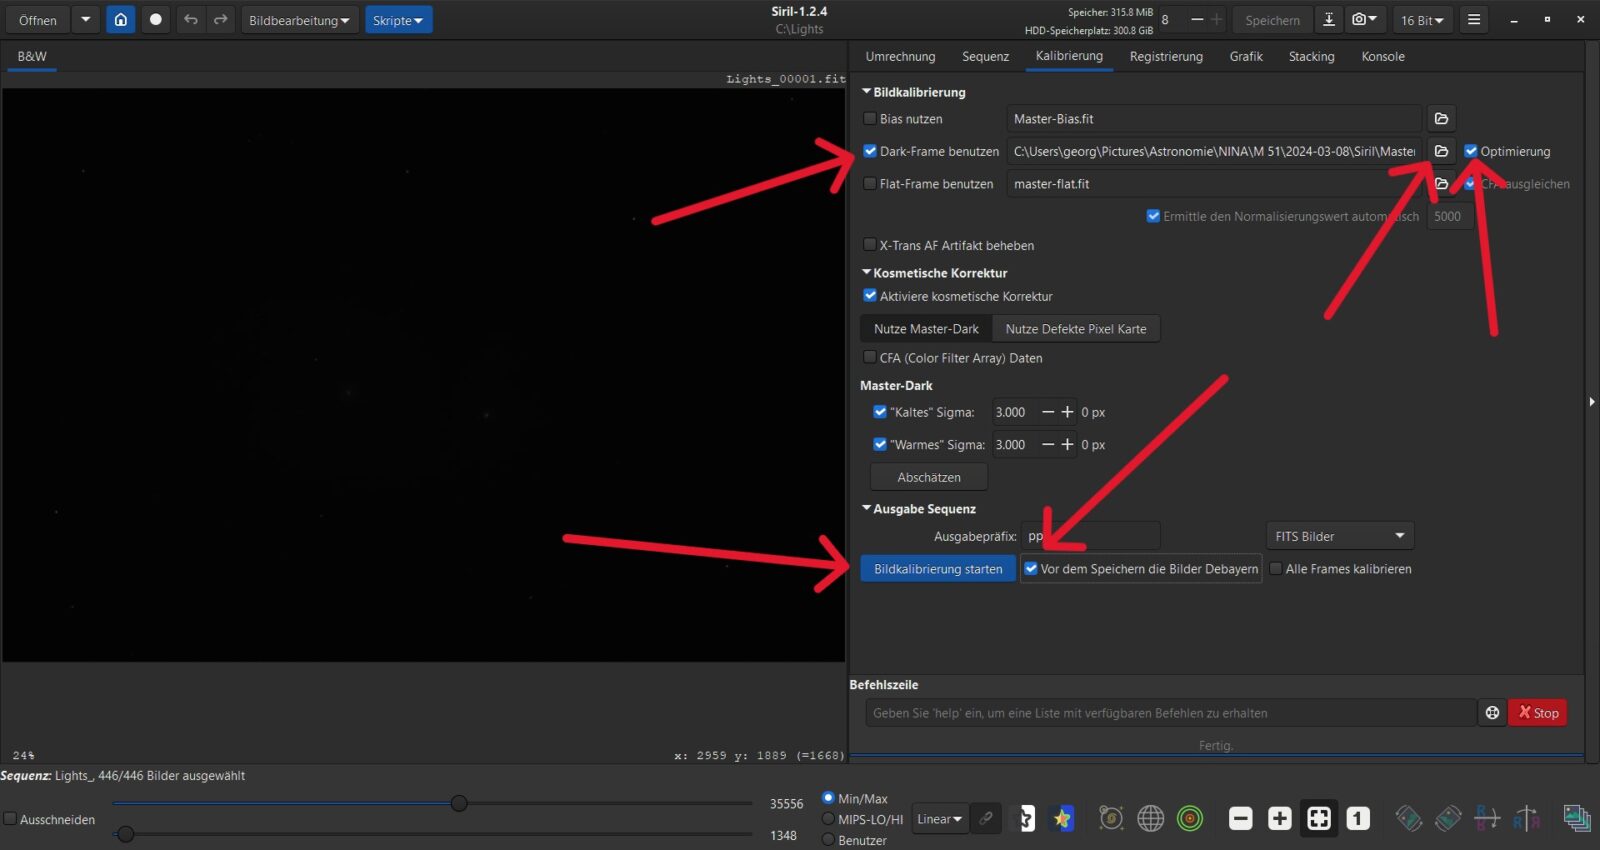Switch to the Stacking tab
This screenshot has width=1600, height=850.
pyautogui.click(x=1311, y=57)
